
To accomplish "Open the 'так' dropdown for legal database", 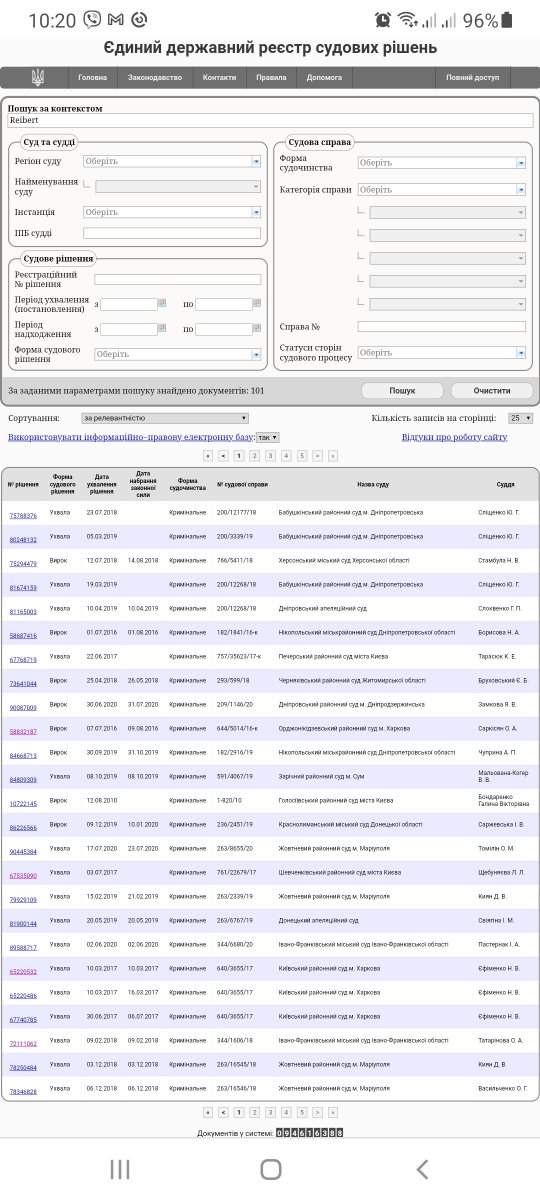I will coord(267,437).
